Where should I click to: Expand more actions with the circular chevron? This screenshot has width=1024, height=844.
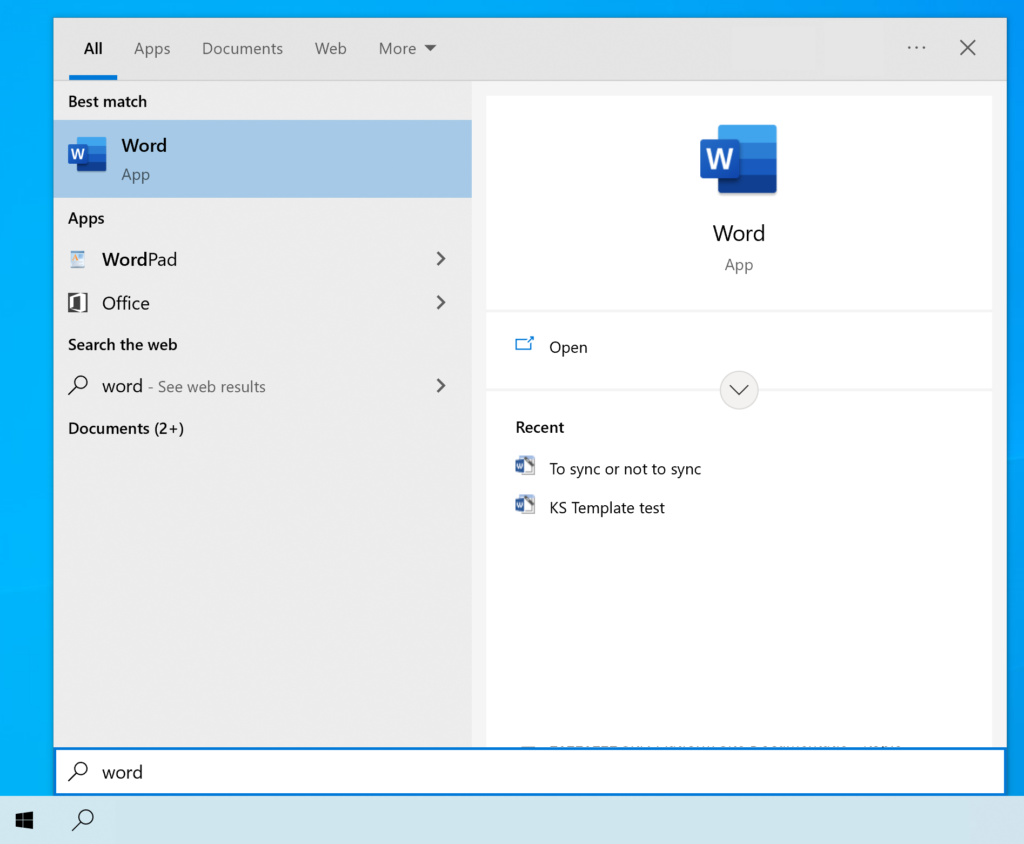[739, 390]
